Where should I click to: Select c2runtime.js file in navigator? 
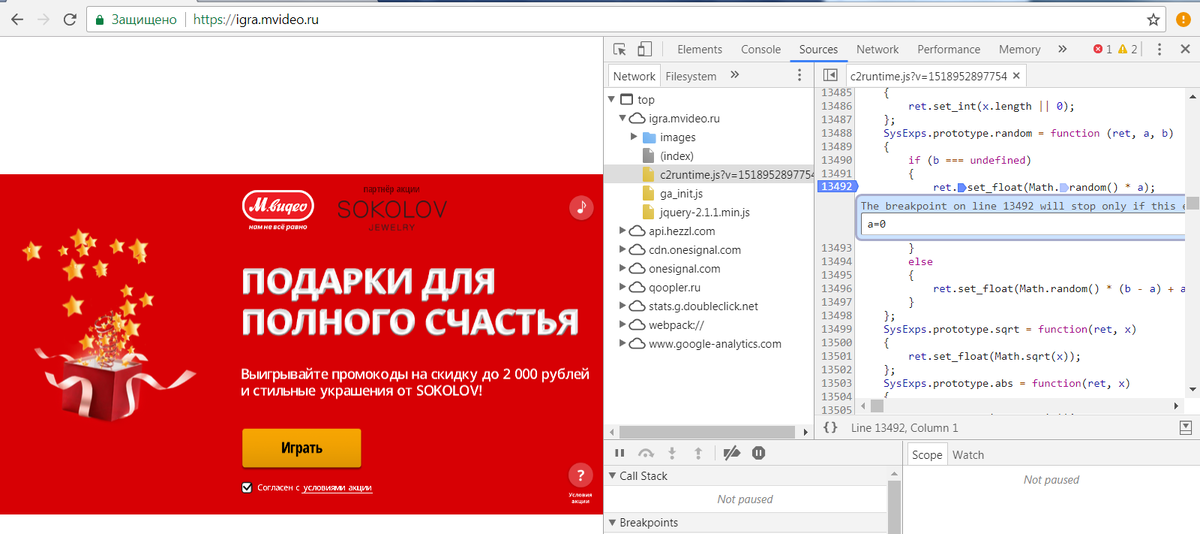737,174
